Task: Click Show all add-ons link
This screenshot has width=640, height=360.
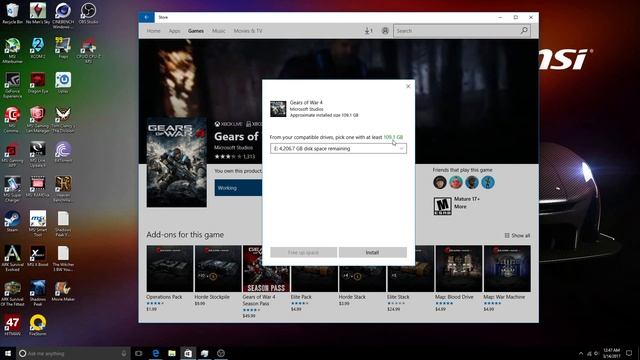Action: [517, 236]
